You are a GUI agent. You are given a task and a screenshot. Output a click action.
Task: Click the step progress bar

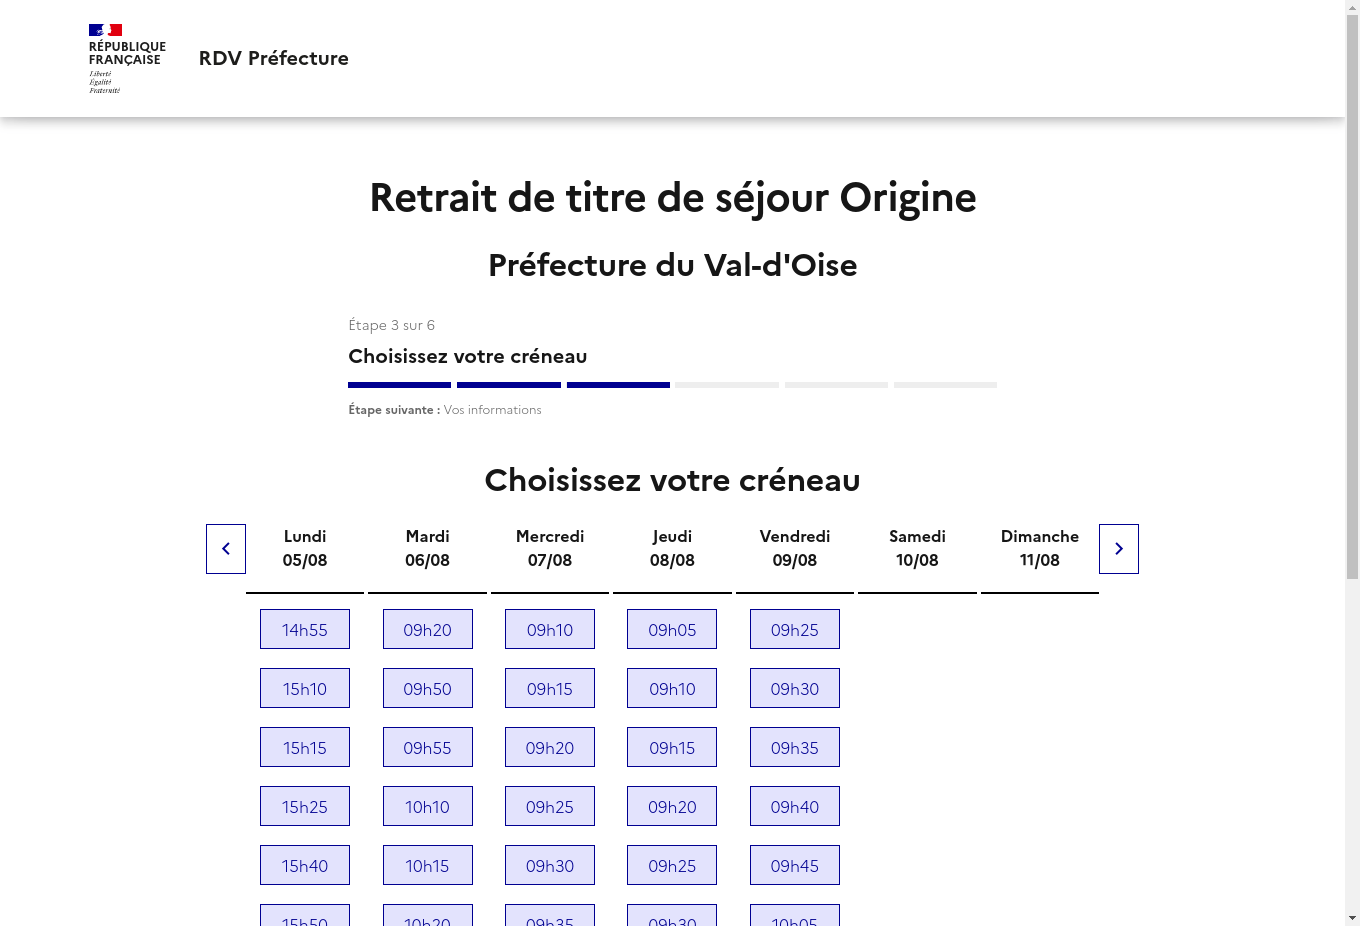click(x=672, y=385)
